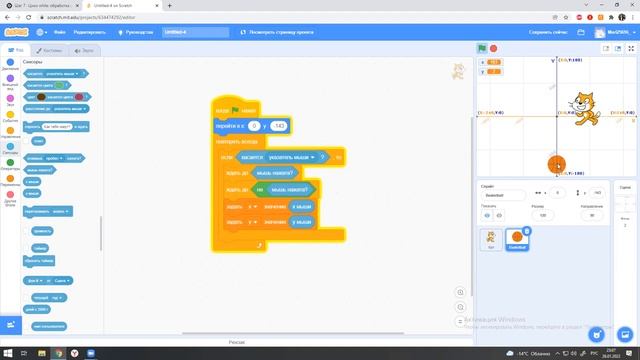The height and width of the screenshot is (360, 640).
Task: Toggle the loudness reporter checkbox
Action: click(x=26, y=231)
